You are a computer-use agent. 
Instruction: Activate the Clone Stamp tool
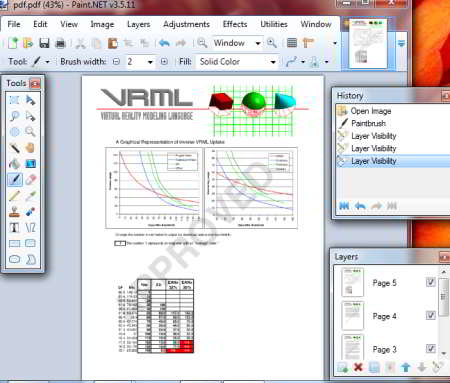point(15,212)
